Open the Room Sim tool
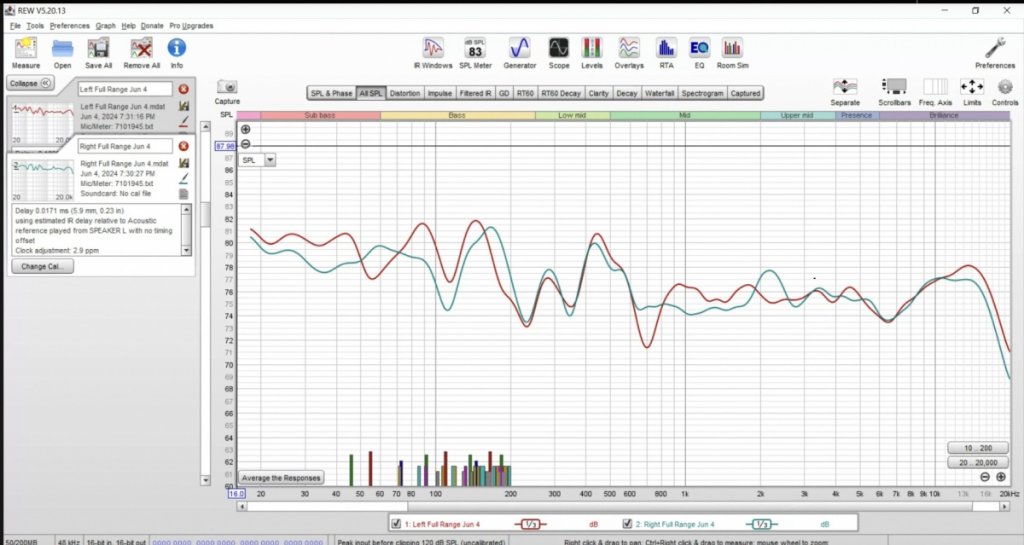 pyautogui.click(x=732, y=53)
